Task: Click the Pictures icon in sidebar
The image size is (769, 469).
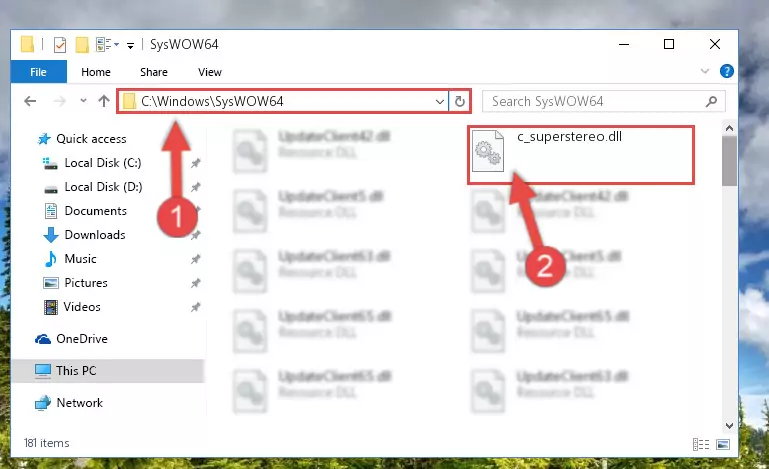Action: click(51, 283)
